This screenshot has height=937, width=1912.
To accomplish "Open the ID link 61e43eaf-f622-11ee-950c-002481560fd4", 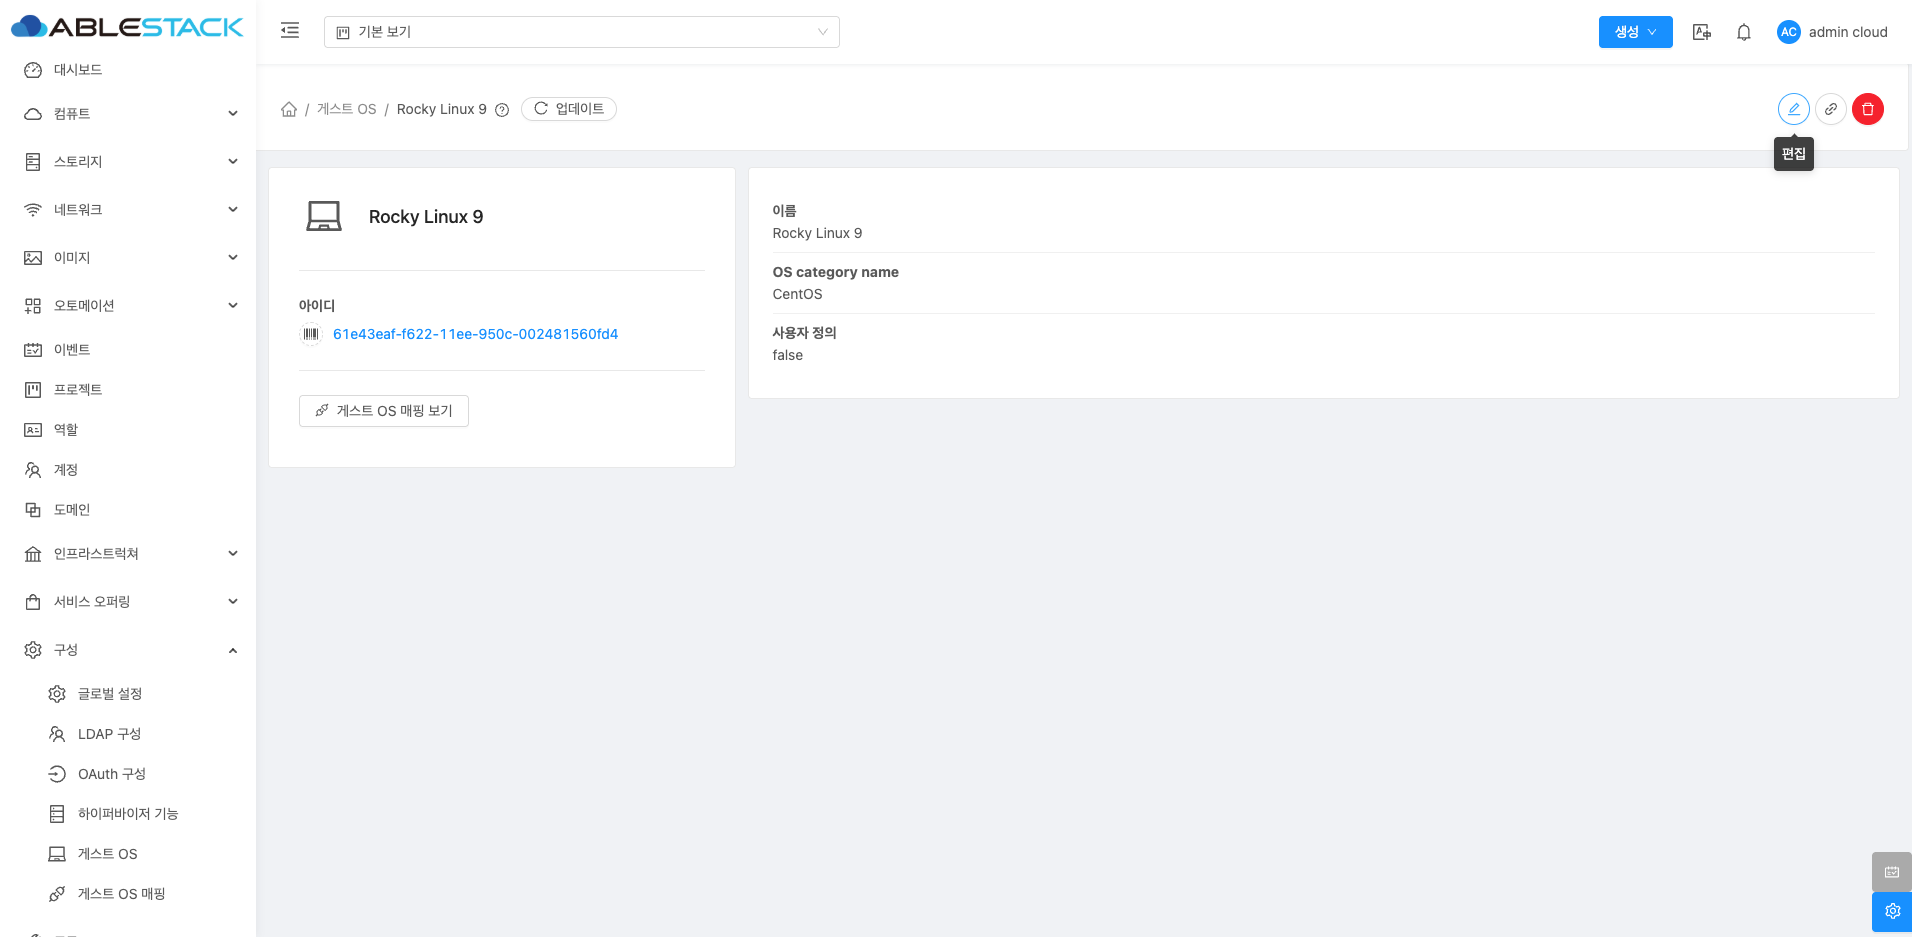I will (475, 334).
